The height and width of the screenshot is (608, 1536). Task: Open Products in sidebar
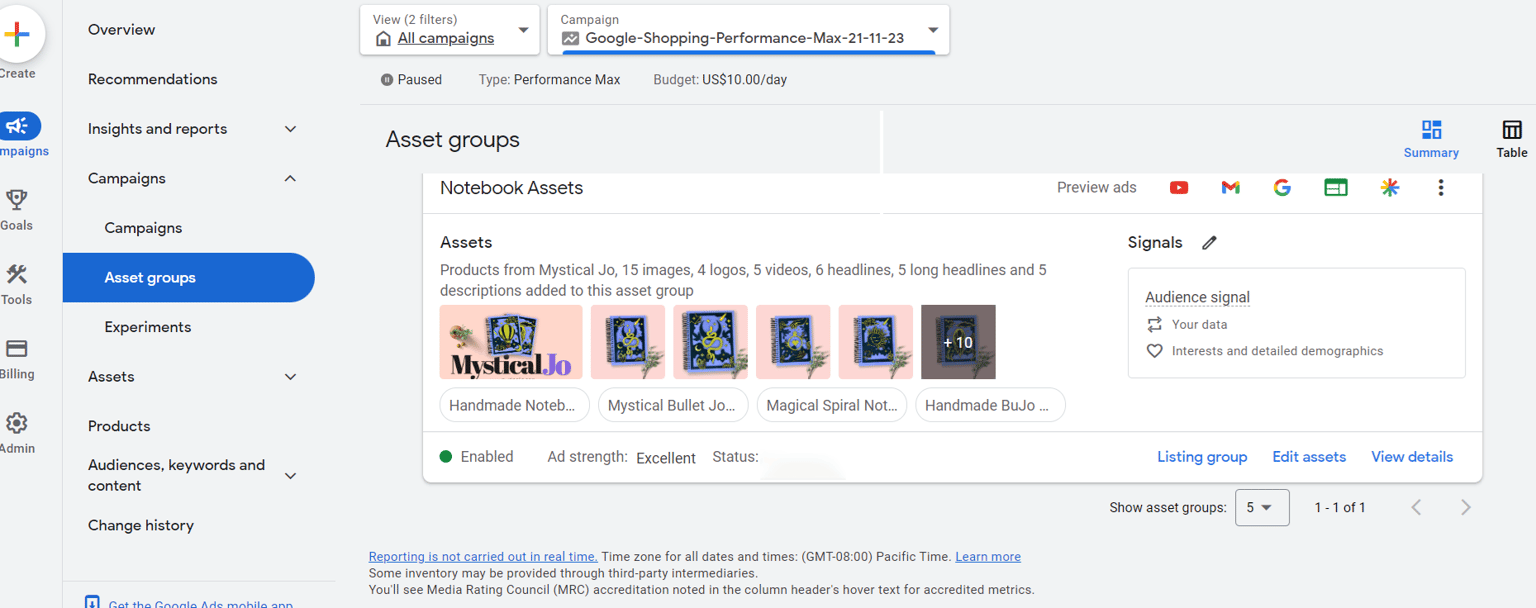[x=119, y=426]
